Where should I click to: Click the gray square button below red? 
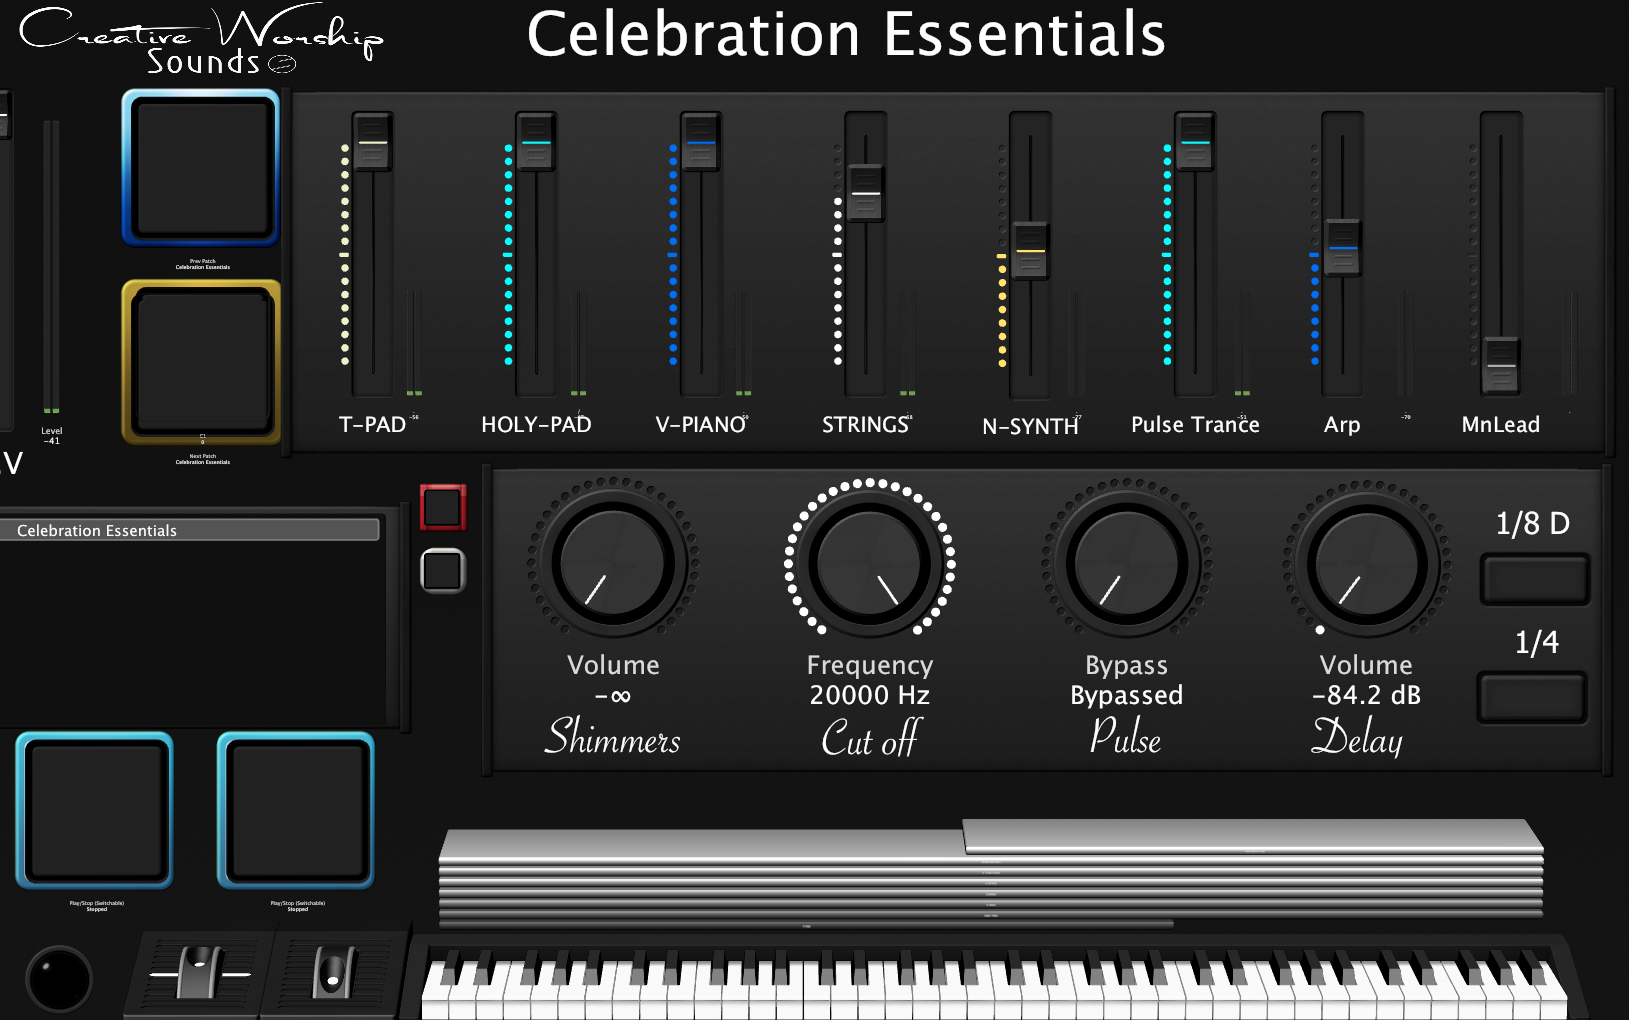pos(443,571)
